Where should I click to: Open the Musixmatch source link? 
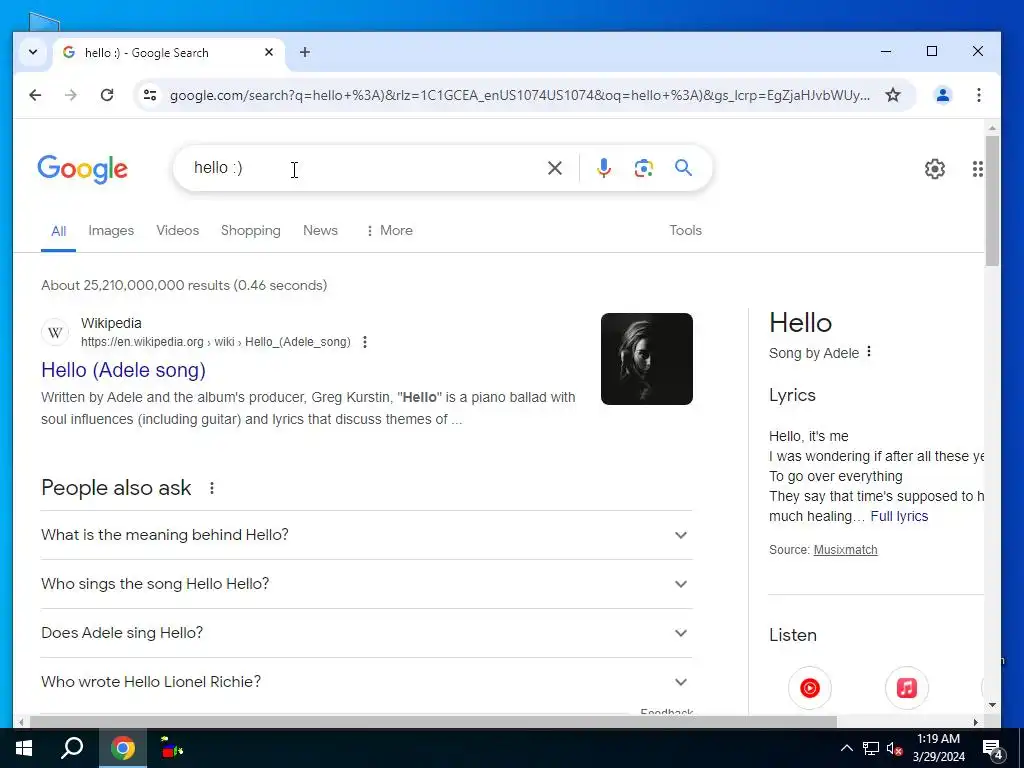click(x=845, y=550)
